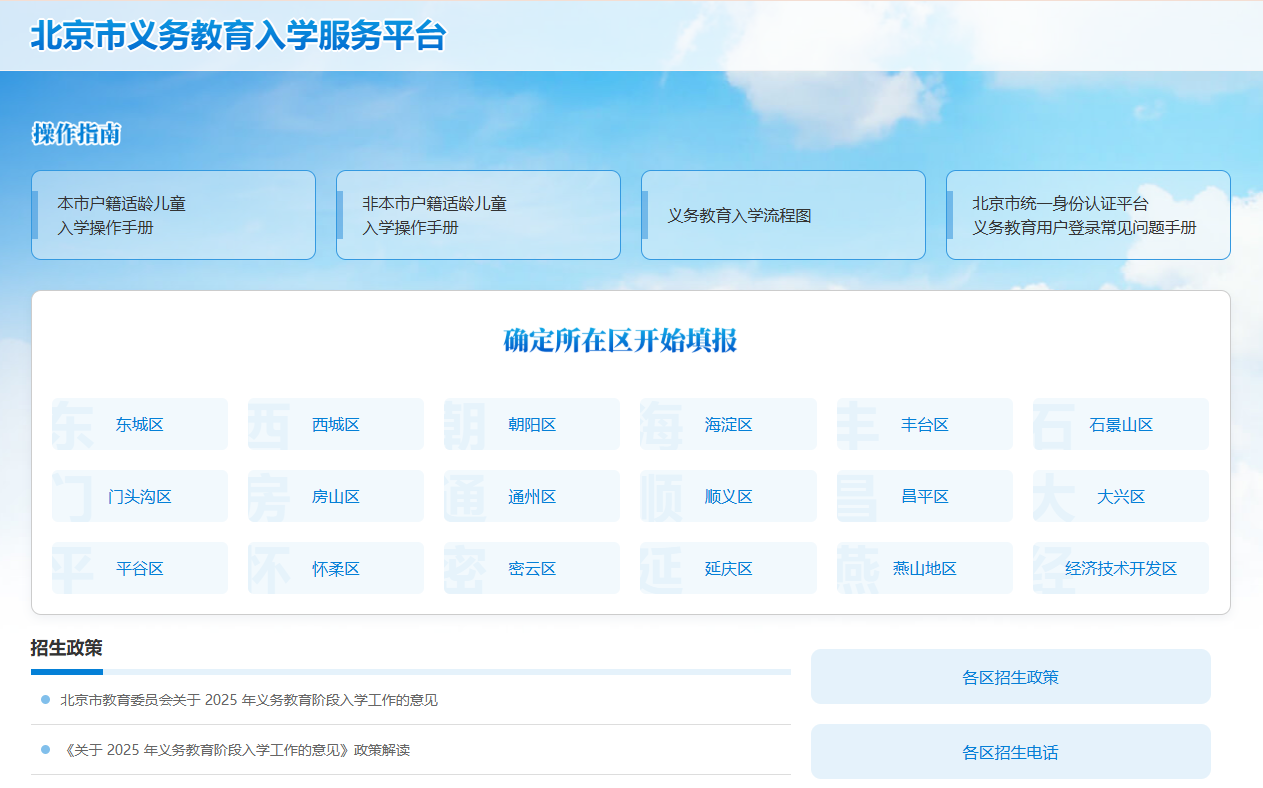Screen dimensions: 1263x788
Task: Pick 通州区 district
Action: tap(532, 497)
